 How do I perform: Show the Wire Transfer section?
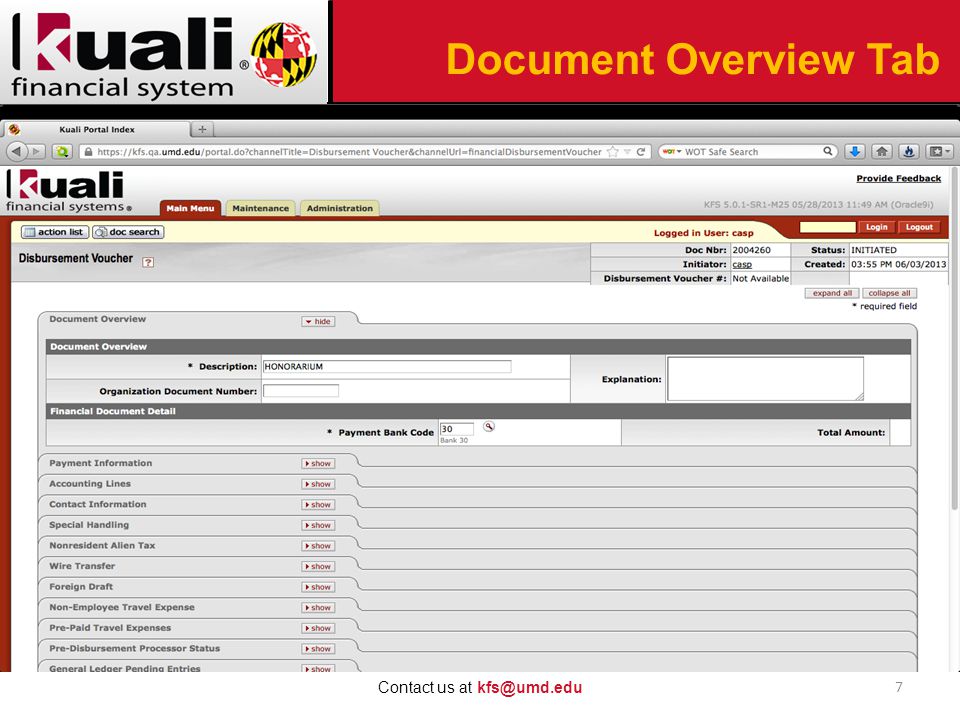click(x=318, y=567)
